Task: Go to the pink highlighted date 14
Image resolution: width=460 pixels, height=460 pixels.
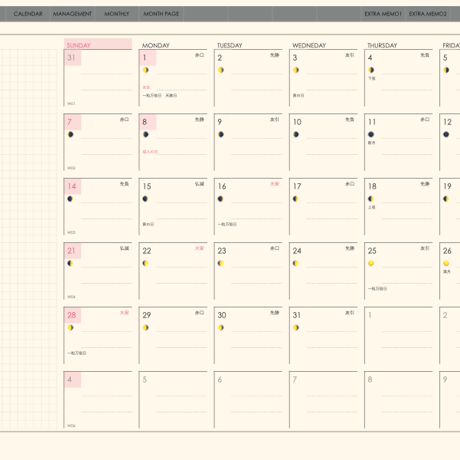Action: (x=72, y=186)
